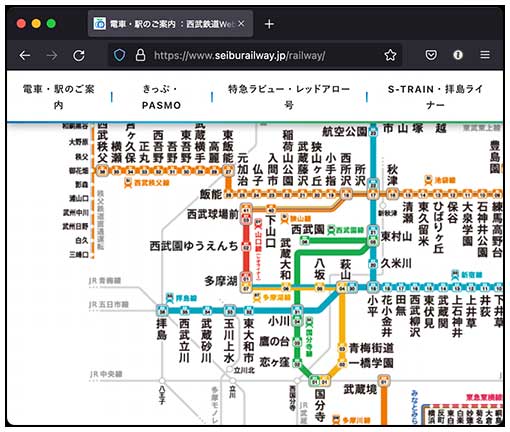Click 萩山 station label

coord(345,269)
